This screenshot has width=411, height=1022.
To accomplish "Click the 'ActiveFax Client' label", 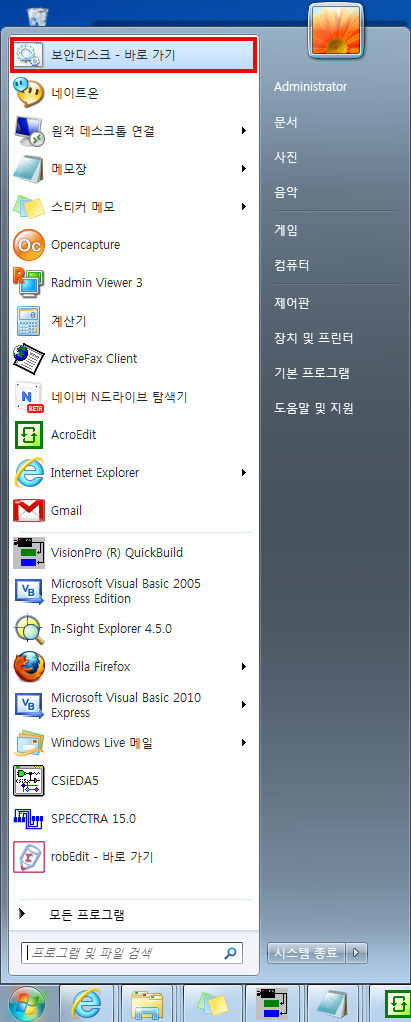I will pos(94,358).
